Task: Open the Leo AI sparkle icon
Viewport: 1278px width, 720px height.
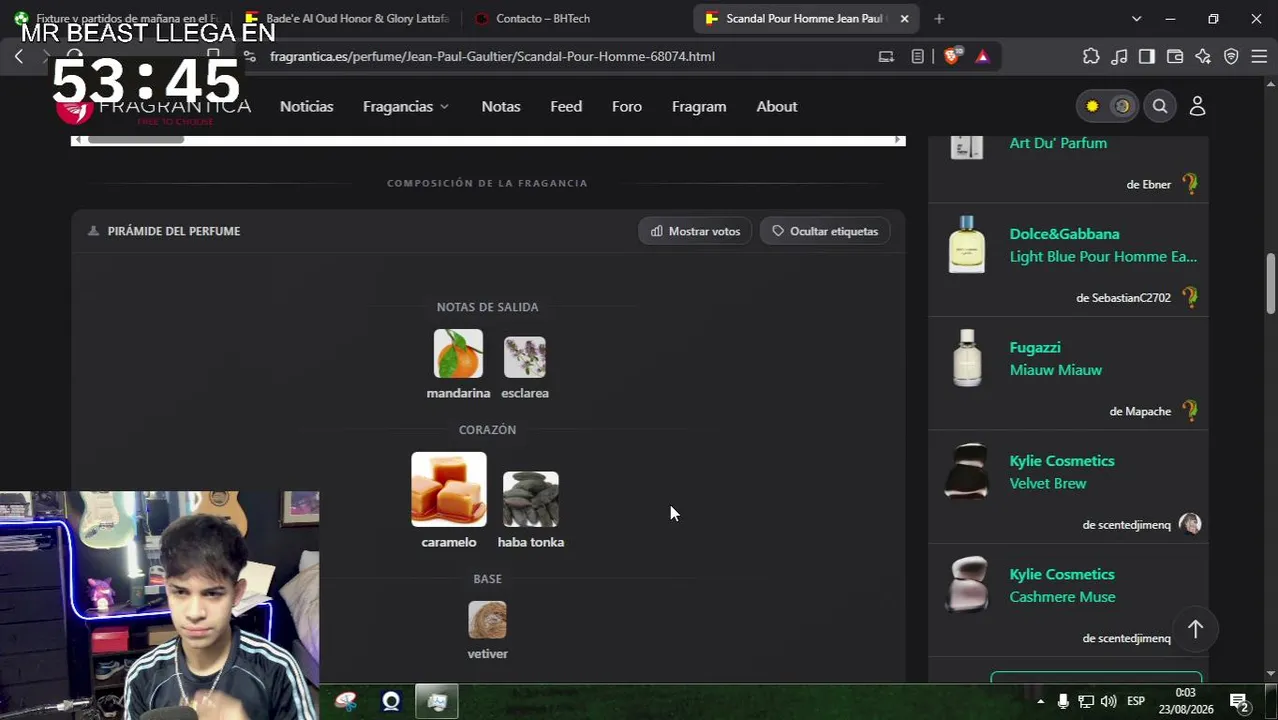Action: pos(1203,56)
